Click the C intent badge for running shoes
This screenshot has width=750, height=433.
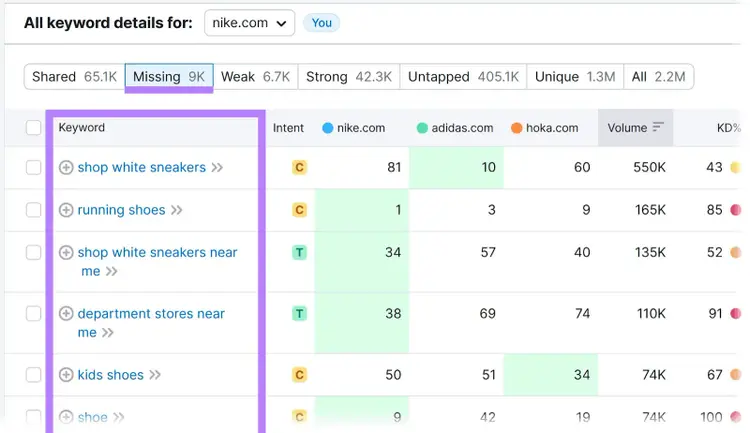(299, 210)
